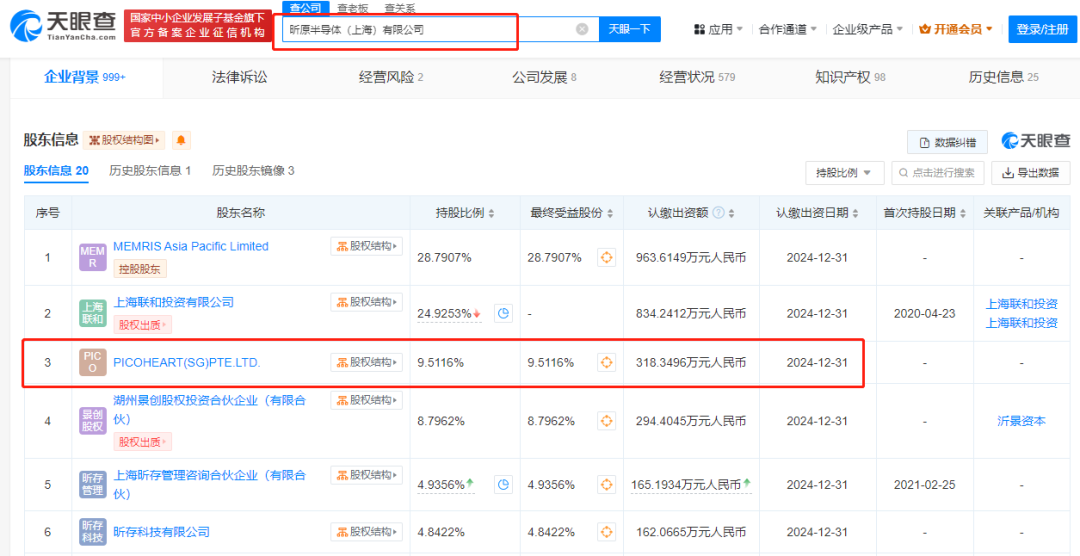Sort by 认缴出资日期 column arrows

855,214
